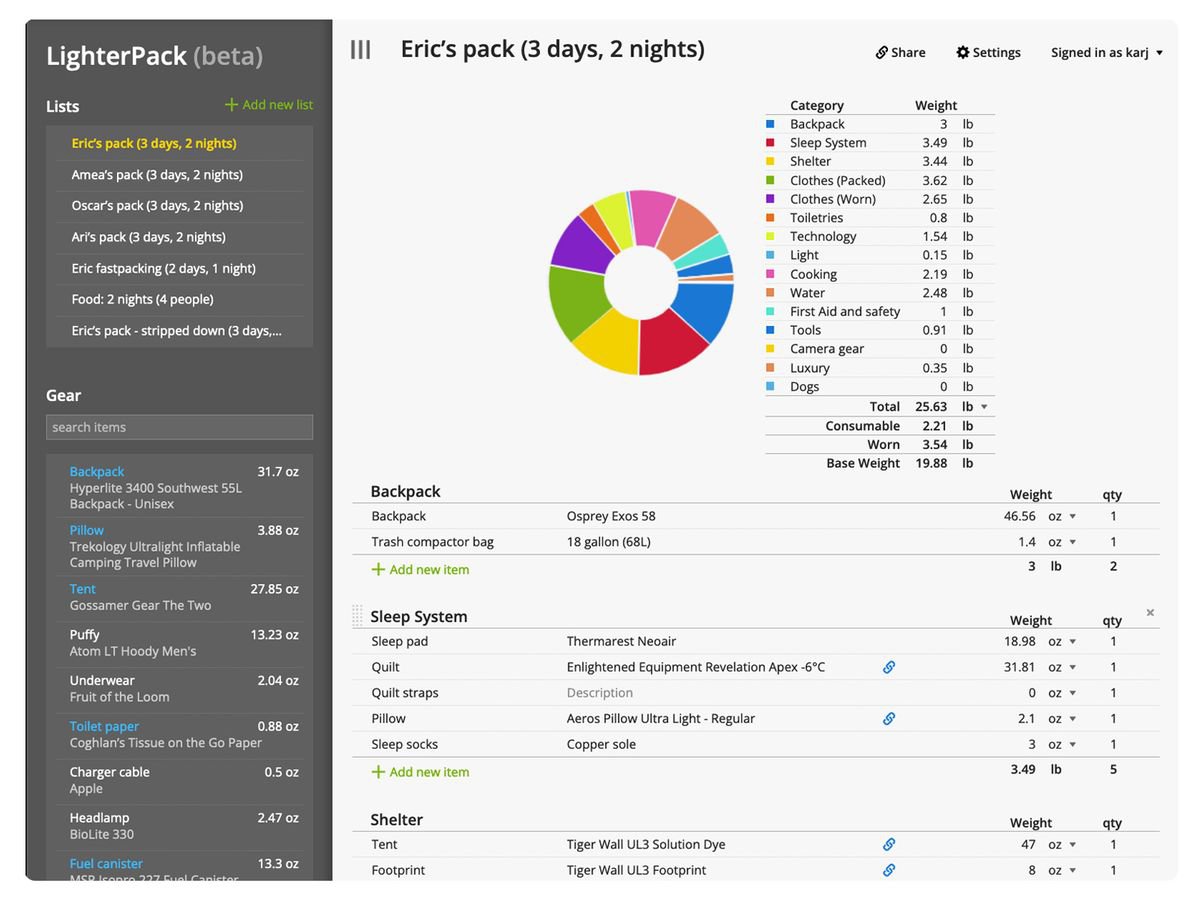
Task: Toggle the sidebar hamburger icon
Action: [x=360, y=50]
